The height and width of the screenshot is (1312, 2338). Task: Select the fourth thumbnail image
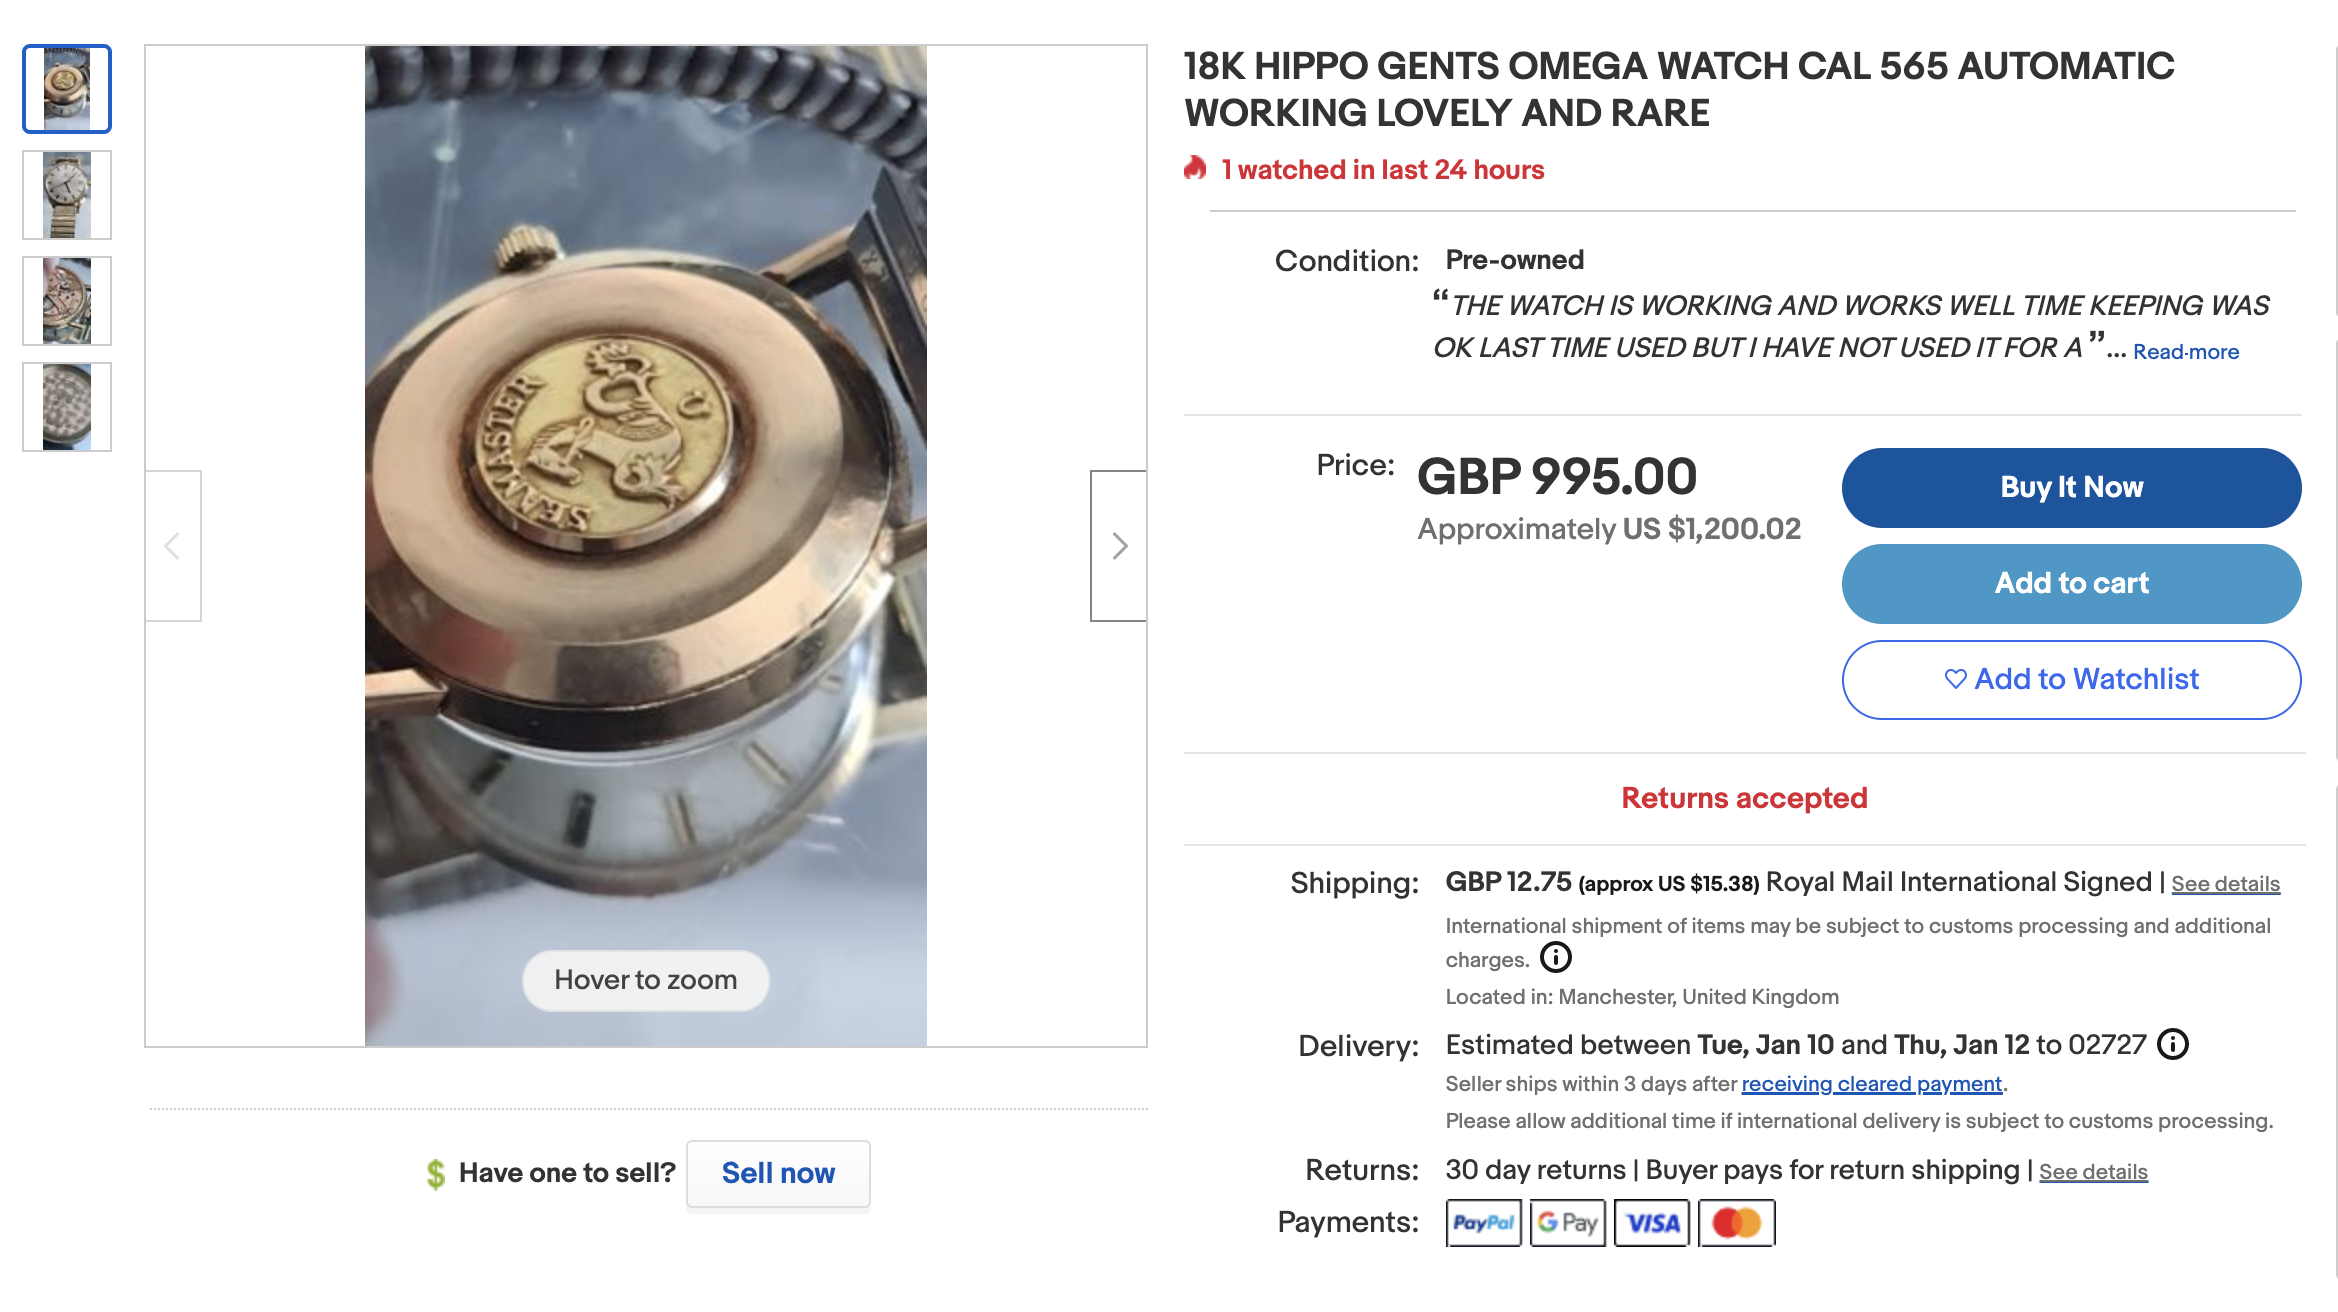click(x=67, y=407)
